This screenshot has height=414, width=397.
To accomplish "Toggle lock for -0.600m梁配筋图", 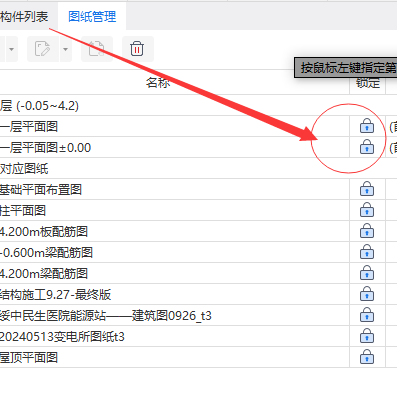I will click(x=367, y=252).
